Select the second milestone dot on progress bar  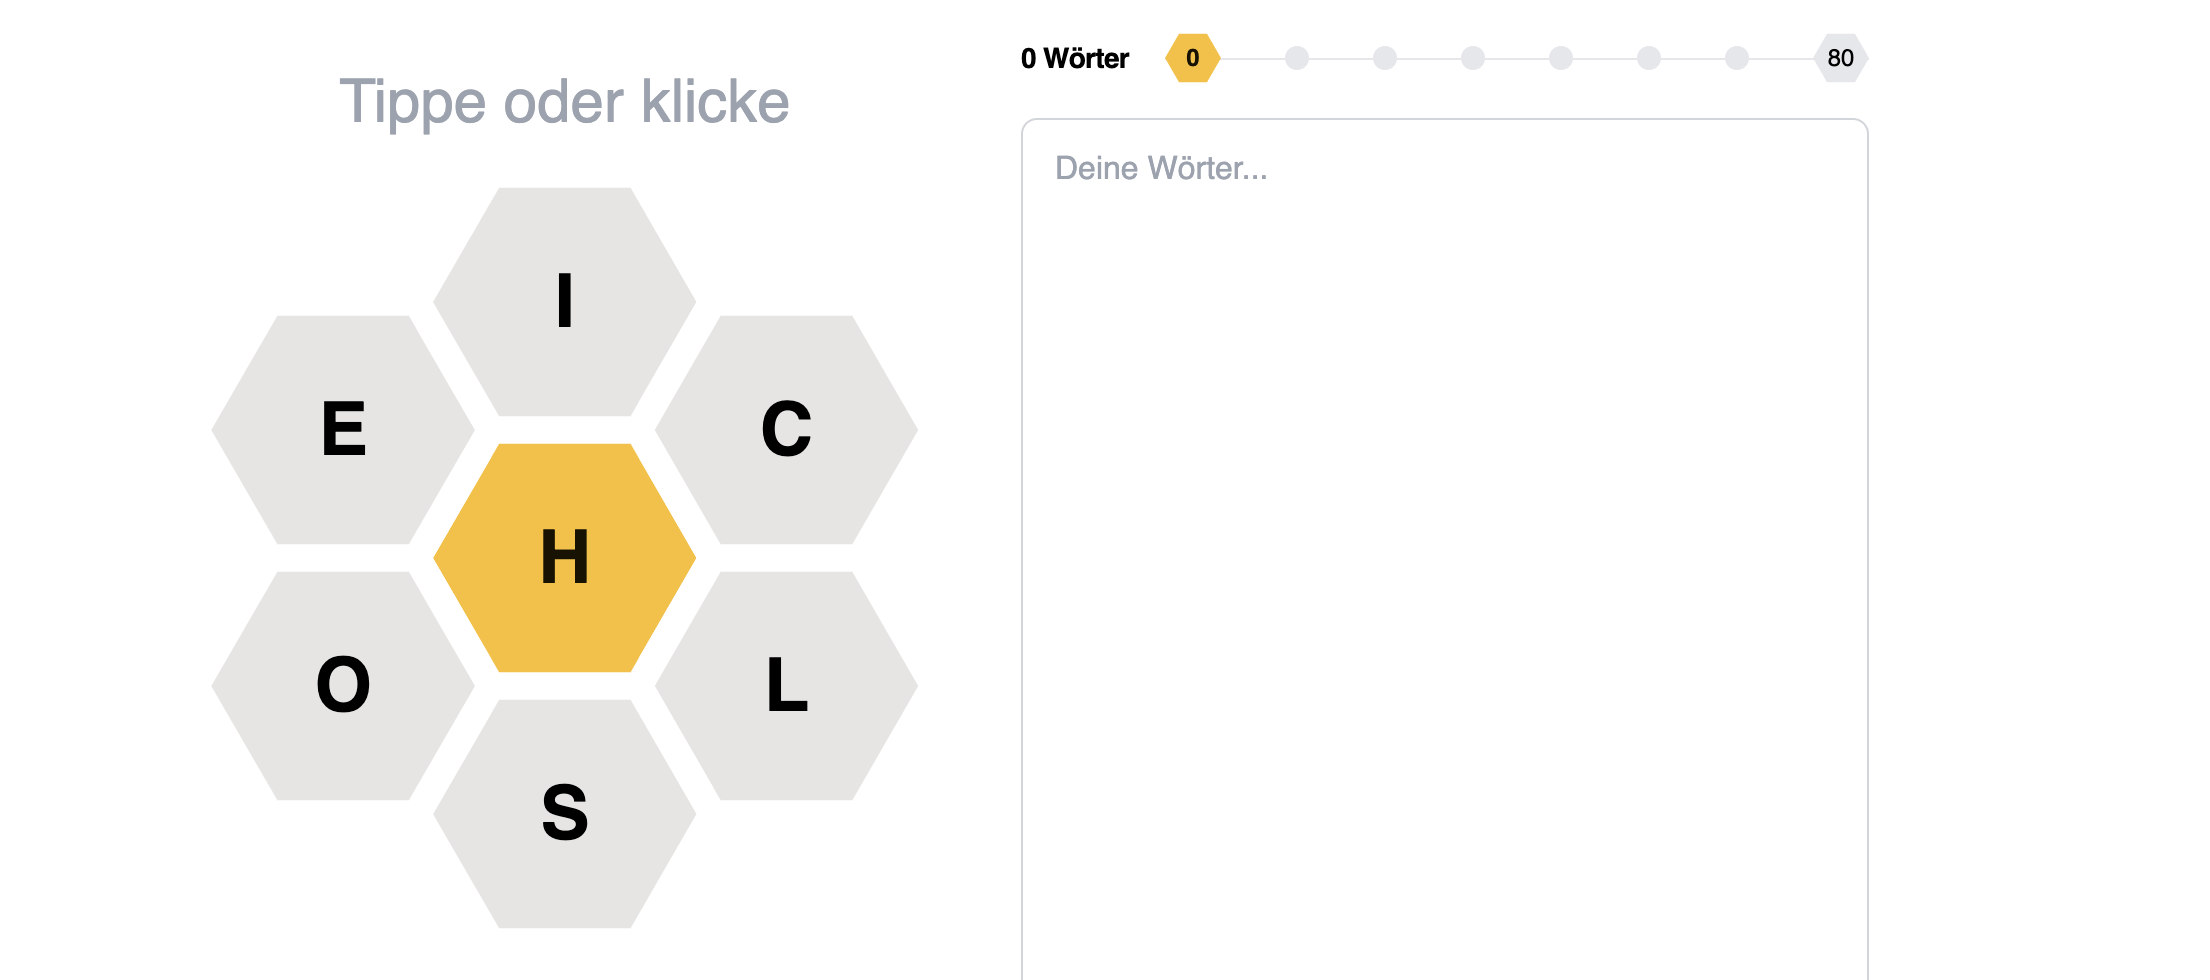1385,58
